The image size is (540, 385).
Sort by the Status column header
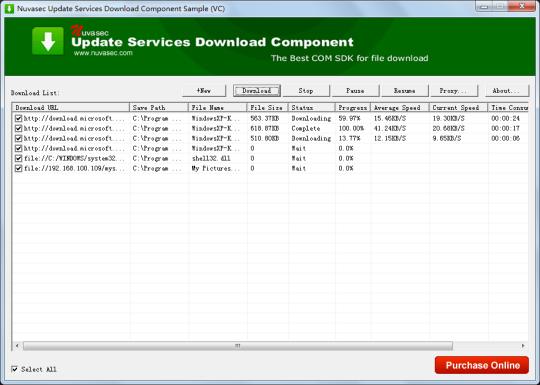pos(312,108)
